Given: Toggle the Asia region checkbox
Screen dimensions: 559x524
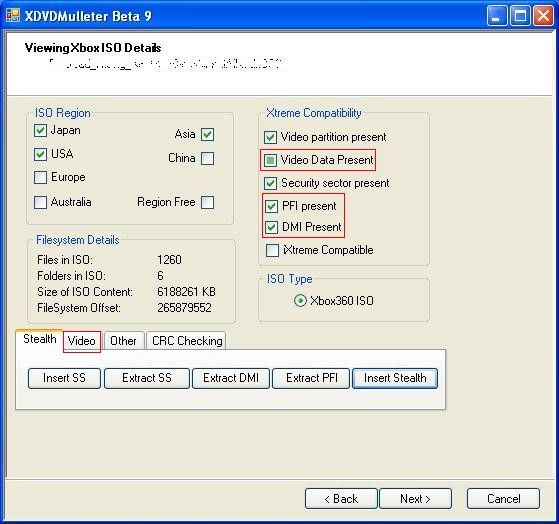Looking at the screenshot, I should coord(207,135).
